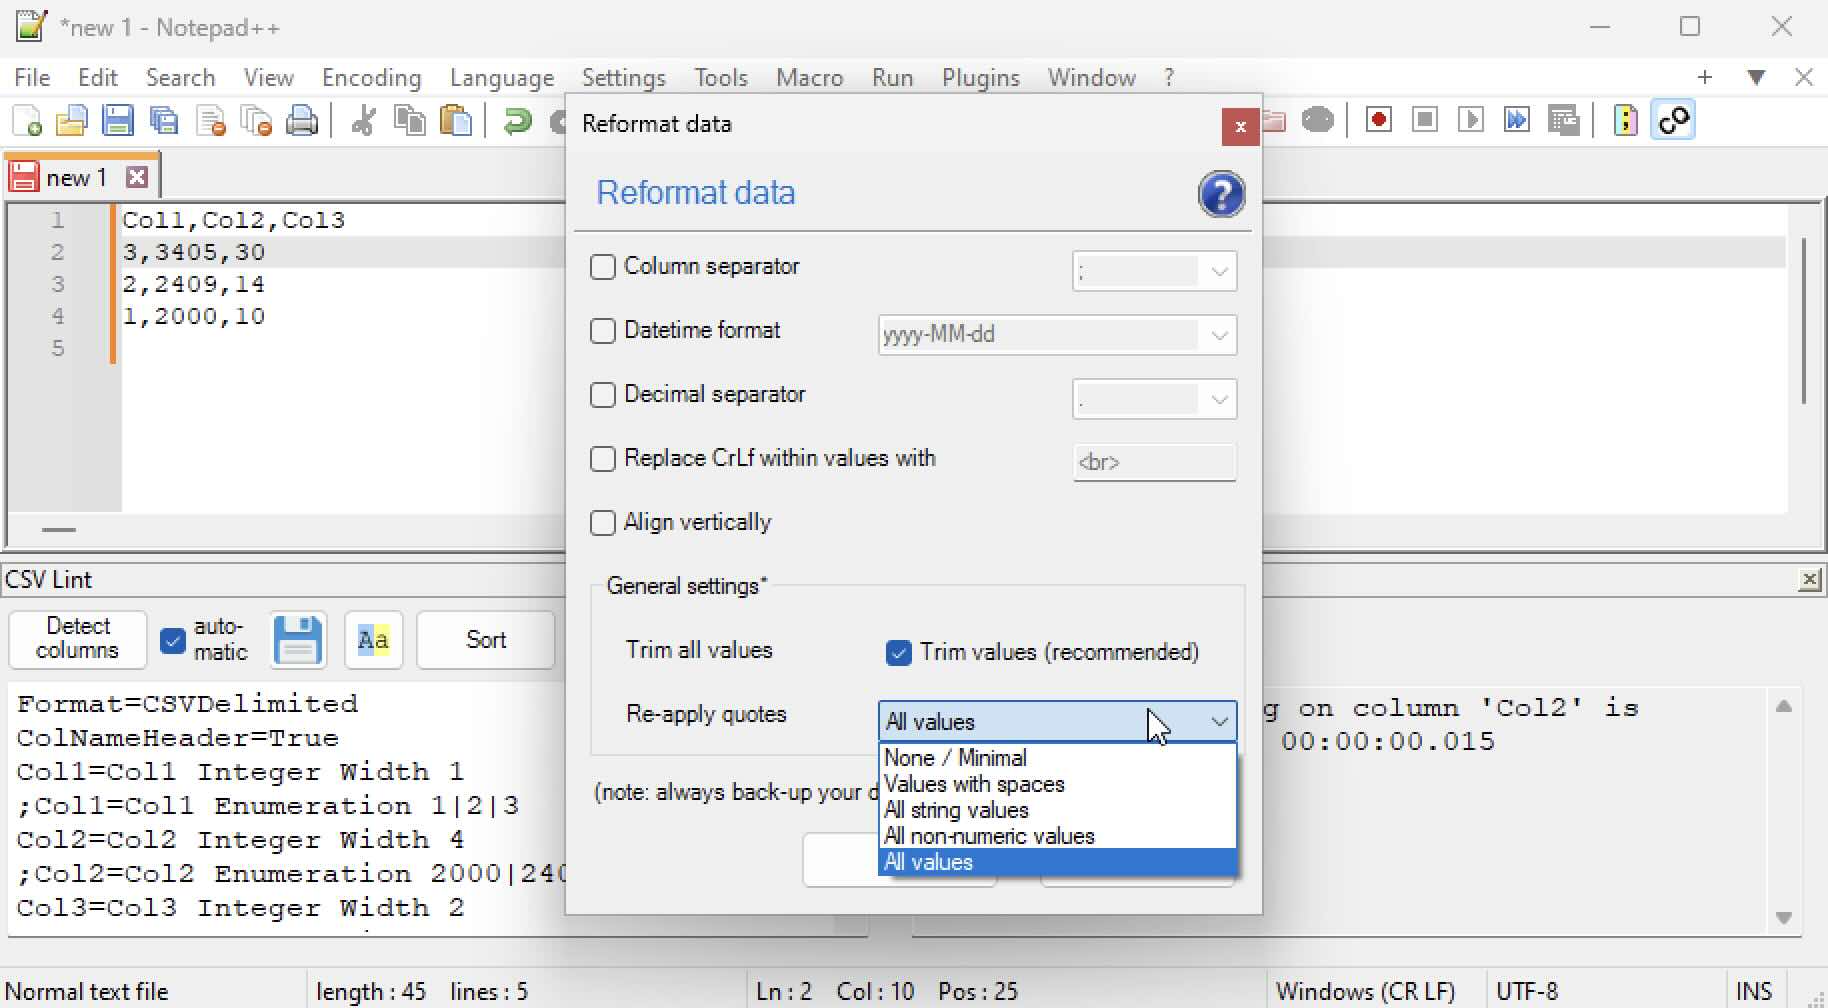Select All string values from the list

tap(955, 810)
